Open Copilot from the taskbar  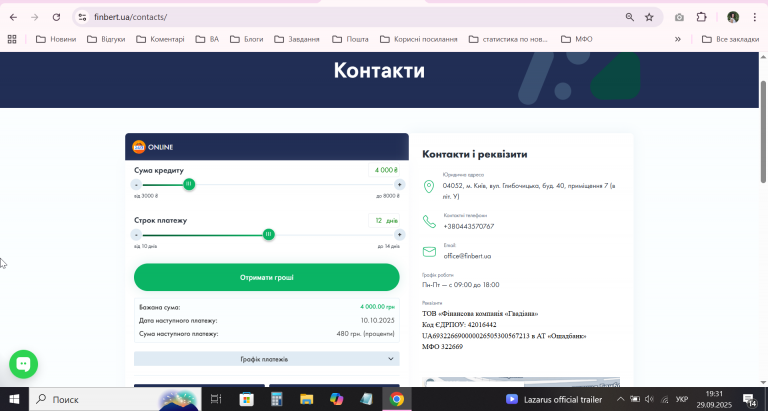pyautogui.click(x=336, y=399)
